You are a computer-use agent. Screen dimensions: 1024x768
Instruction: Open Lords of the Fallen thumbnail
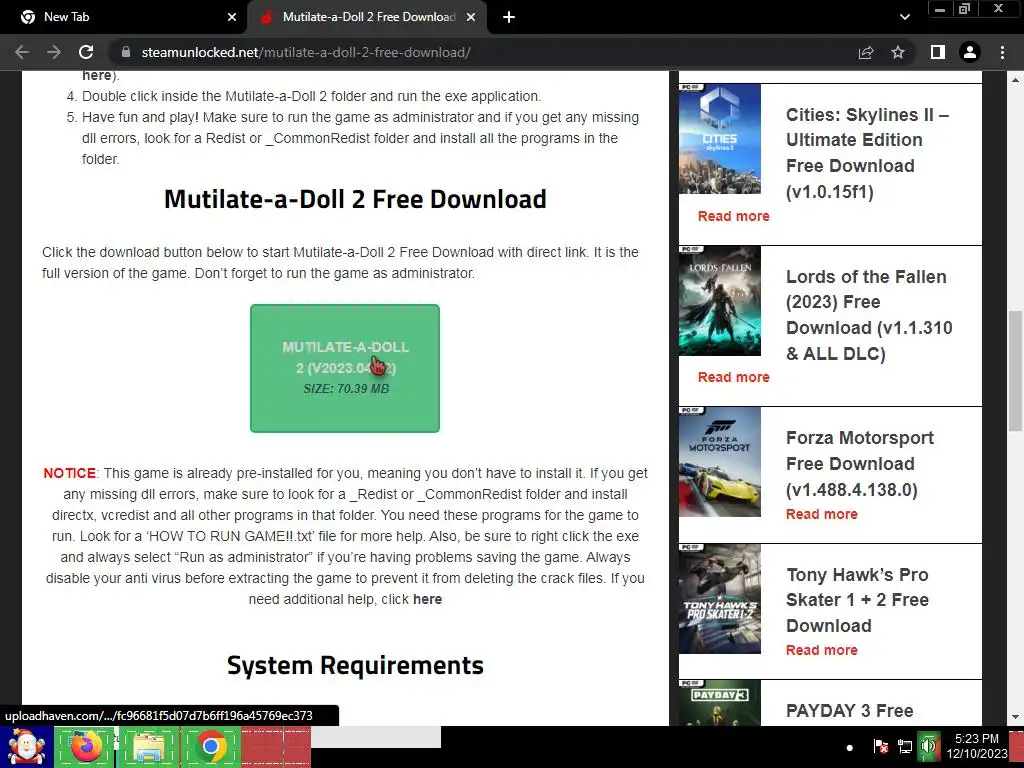click(720, 300)
